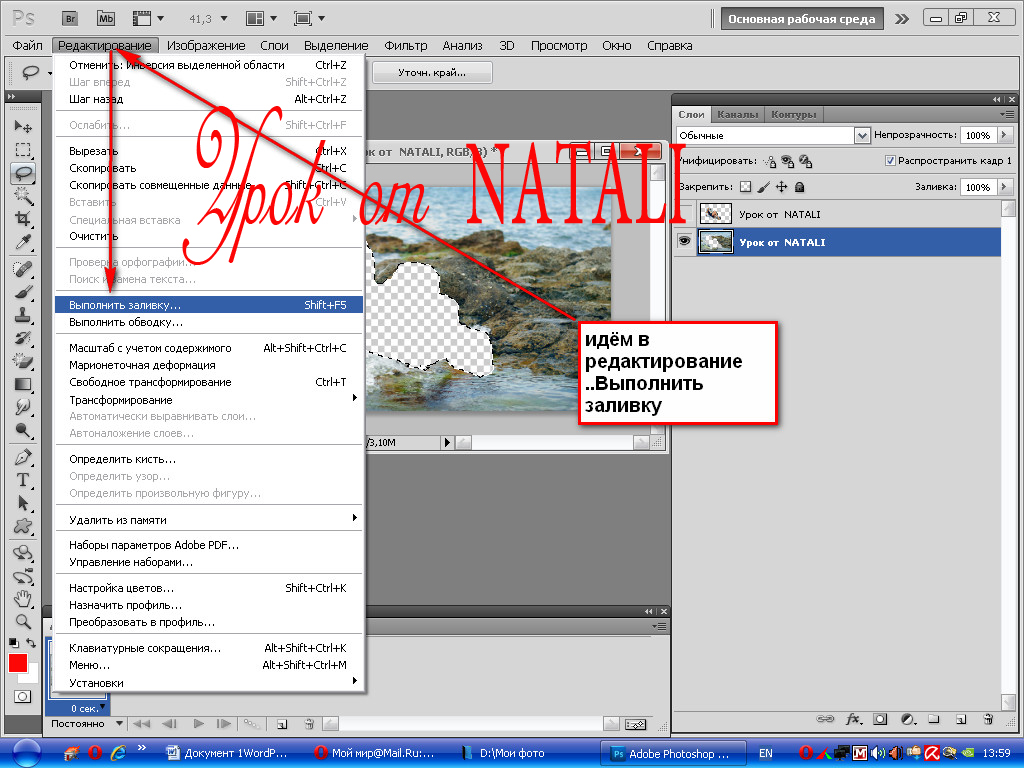1024x768 pixels.
Task: Launch Bridge with the Br button
Action: coord(69,18)
